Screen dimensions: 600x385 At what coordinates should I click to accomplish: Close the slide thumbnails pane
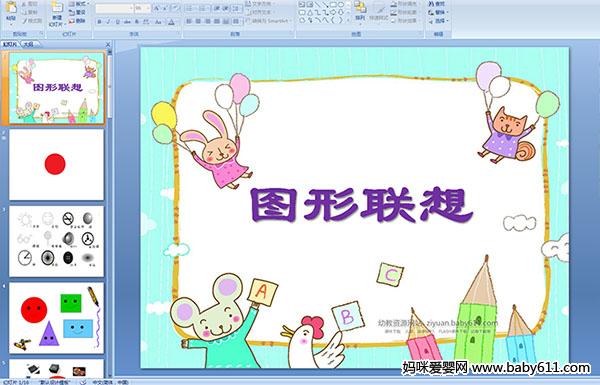[108, 44]
